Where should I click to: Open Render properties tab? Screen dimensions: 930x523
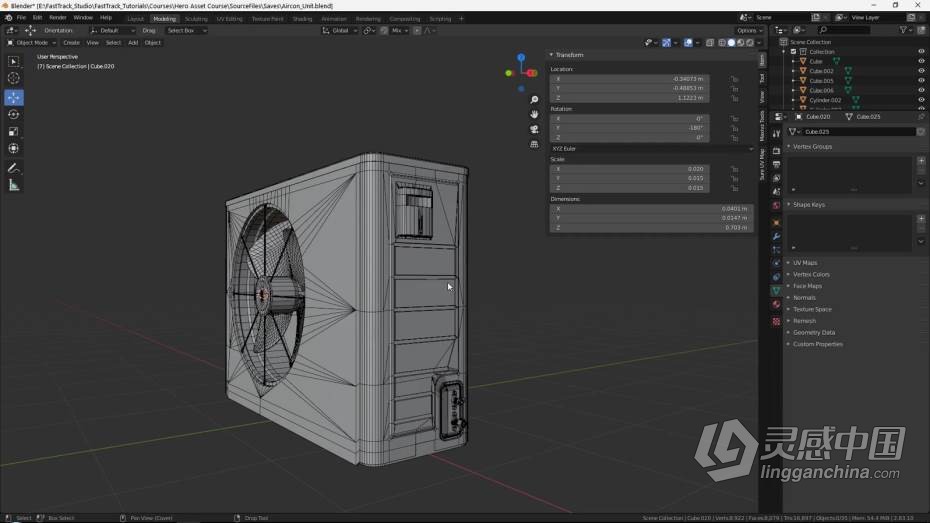(x=776, y=151)
